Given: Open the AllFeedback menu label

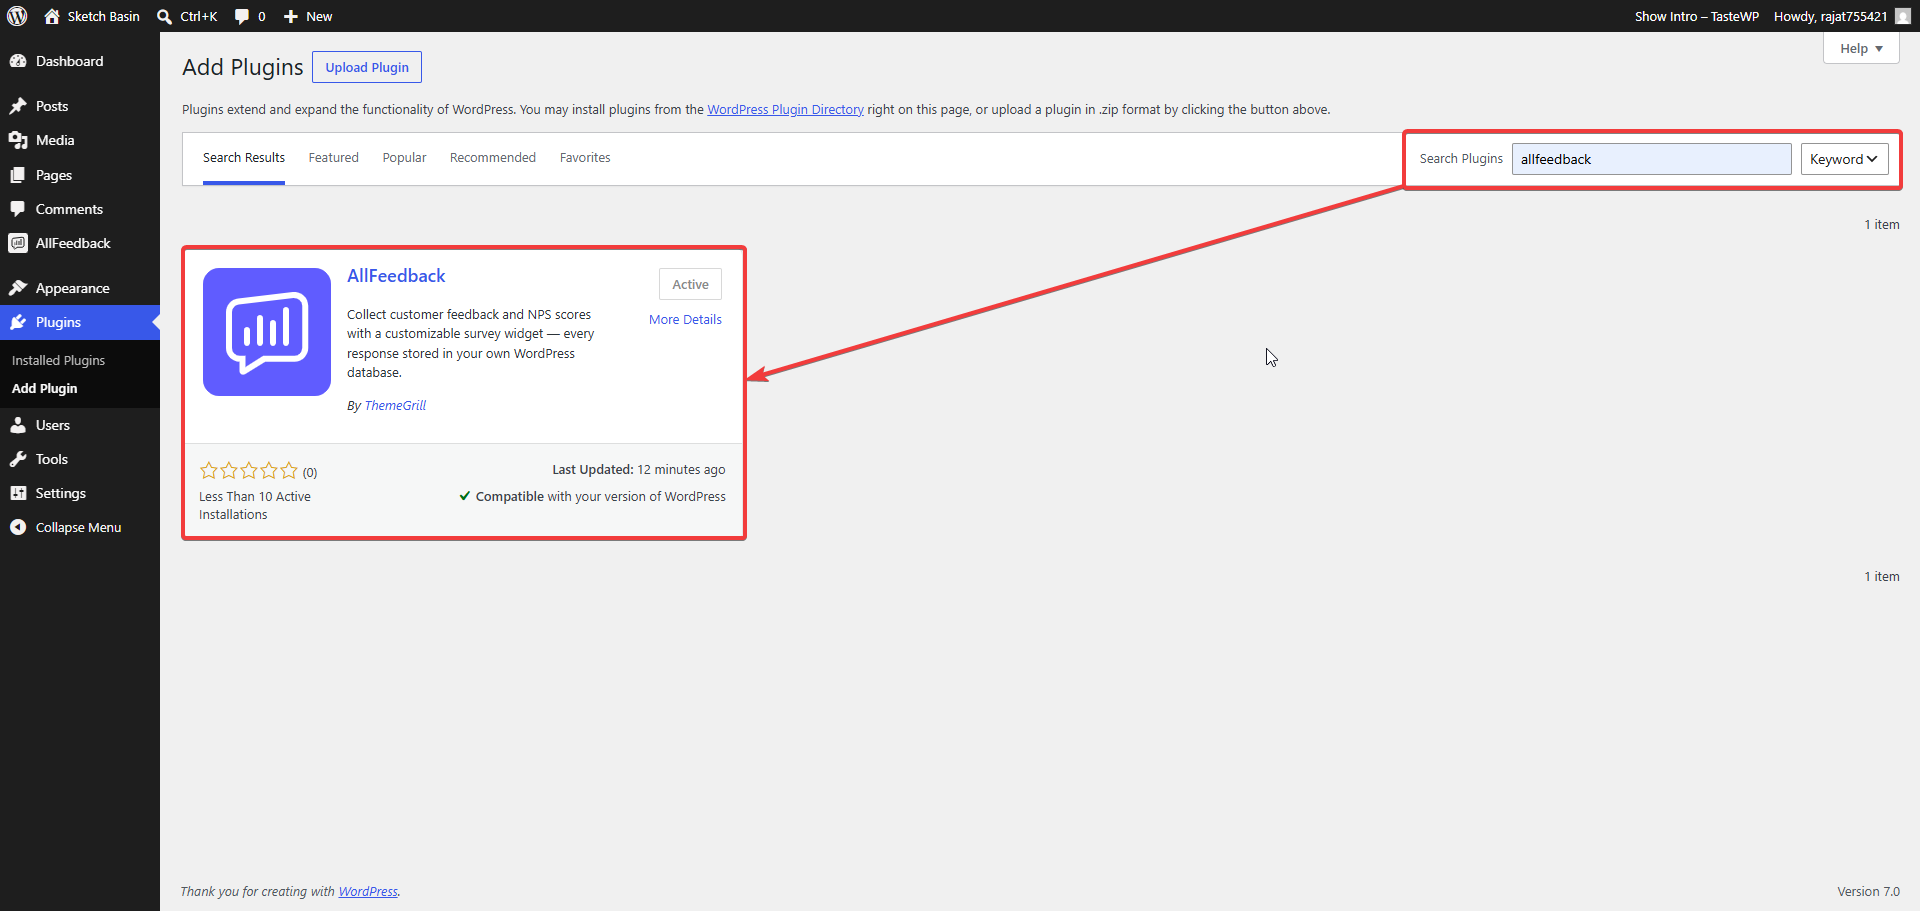Looking at the screenshot, I should click(73, 243).
